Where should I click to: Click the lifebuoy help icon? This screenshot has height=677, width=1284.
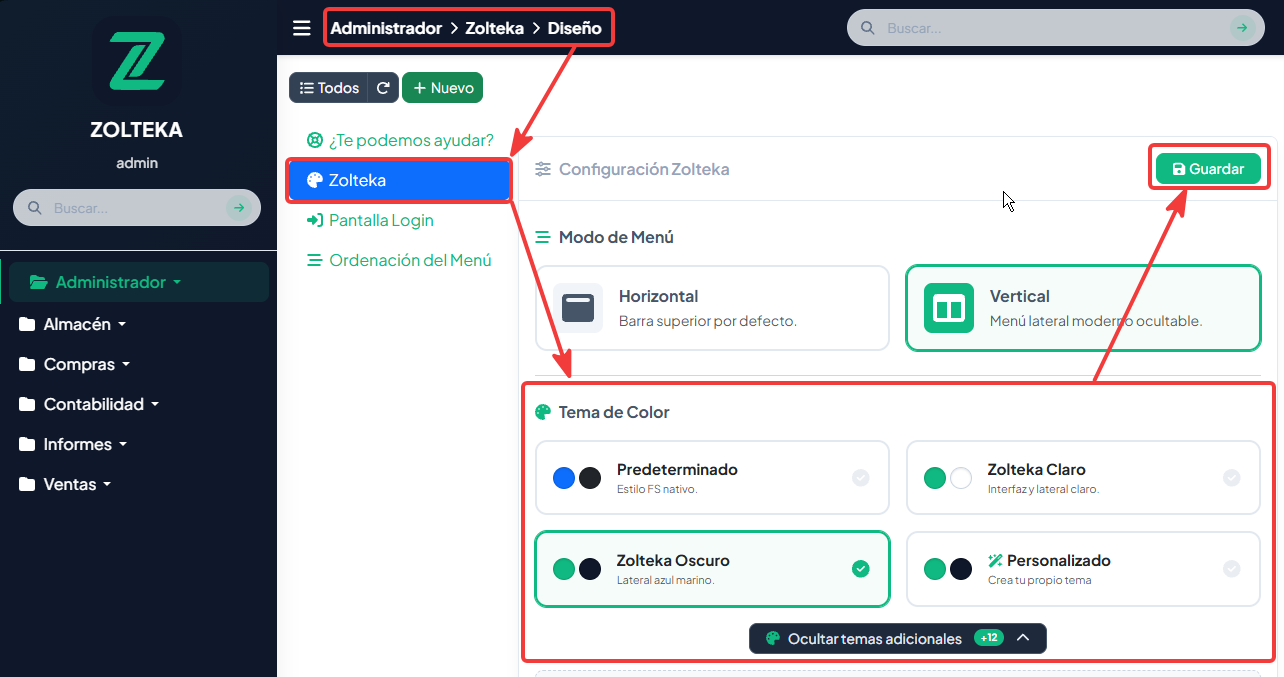click(x=315, y=140)
